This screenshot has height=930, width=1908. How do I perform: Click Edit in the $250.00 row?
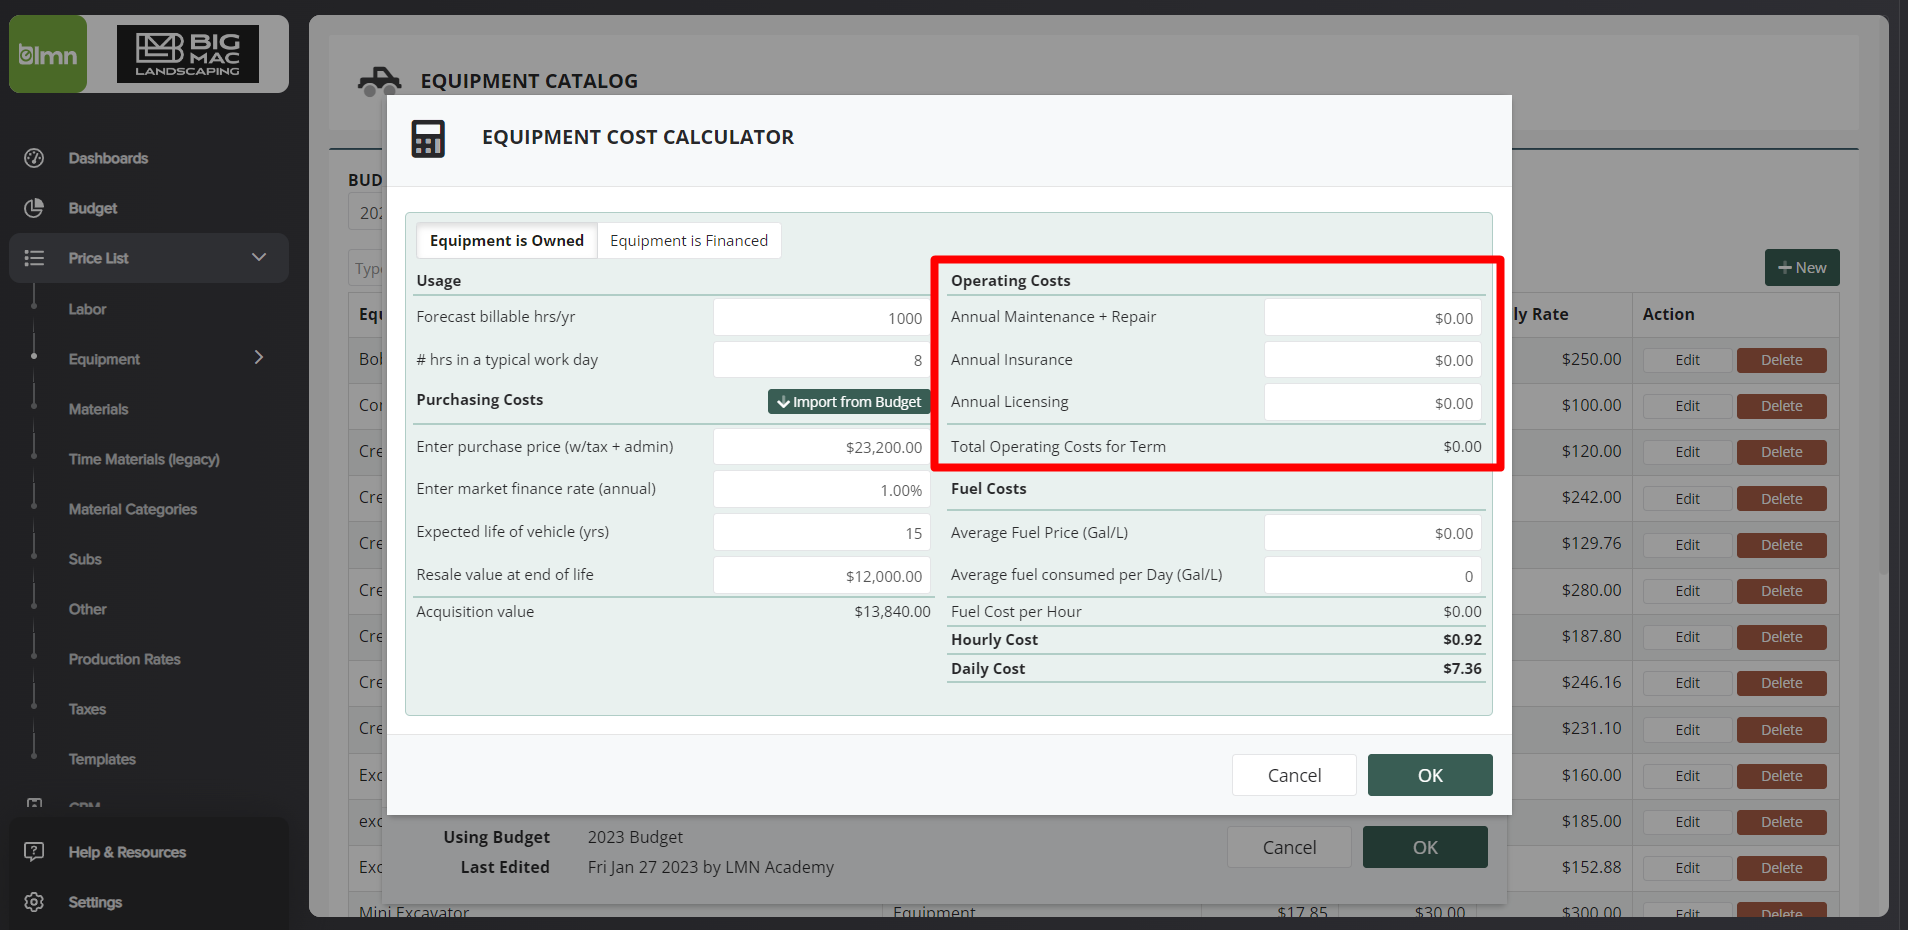tap(1688, 360)
